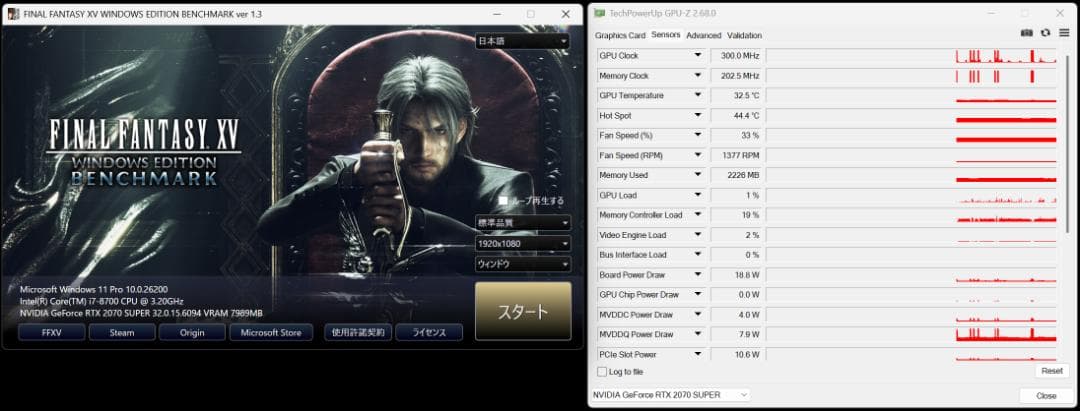Open the ウィンドウ display mode dropdown
The width and height of the screenshot is (1080, 411).
pos(523,264)
